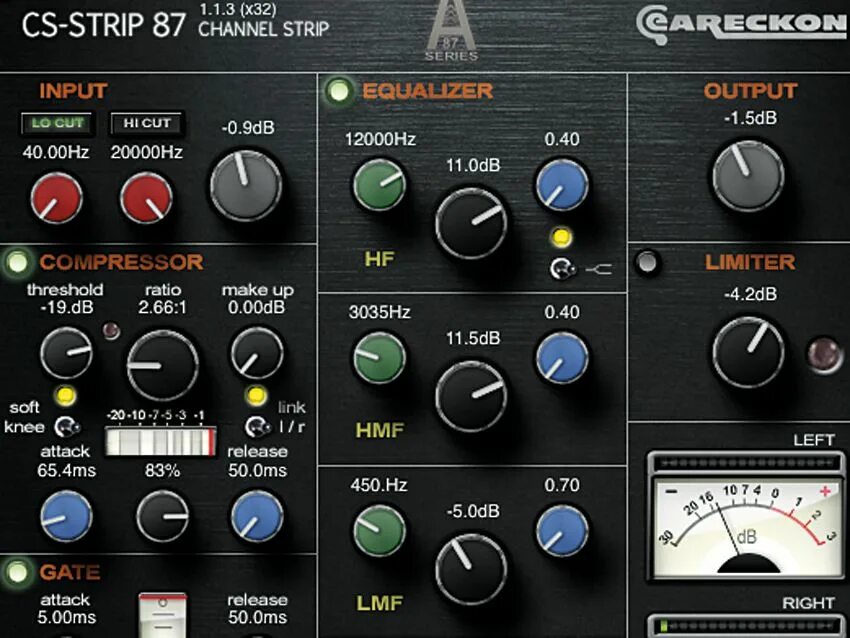This screenshot has width=850, height=638.
Task: Click the limiter -4.2dB value
Action: [x=750, y=294]
